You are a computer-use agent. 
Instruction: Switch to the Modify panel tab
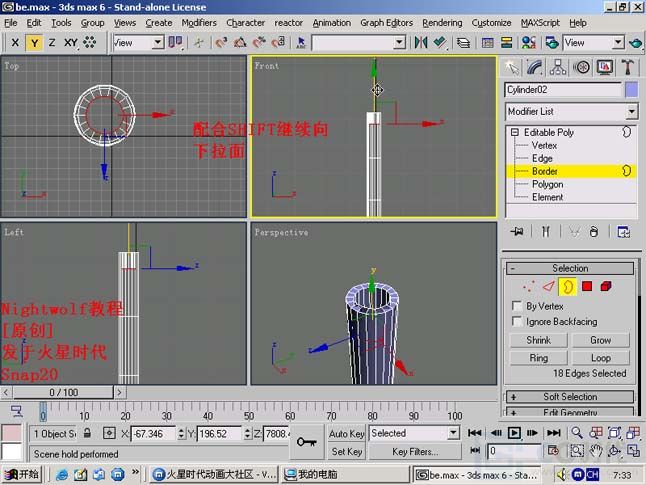[x=534, y=68]
